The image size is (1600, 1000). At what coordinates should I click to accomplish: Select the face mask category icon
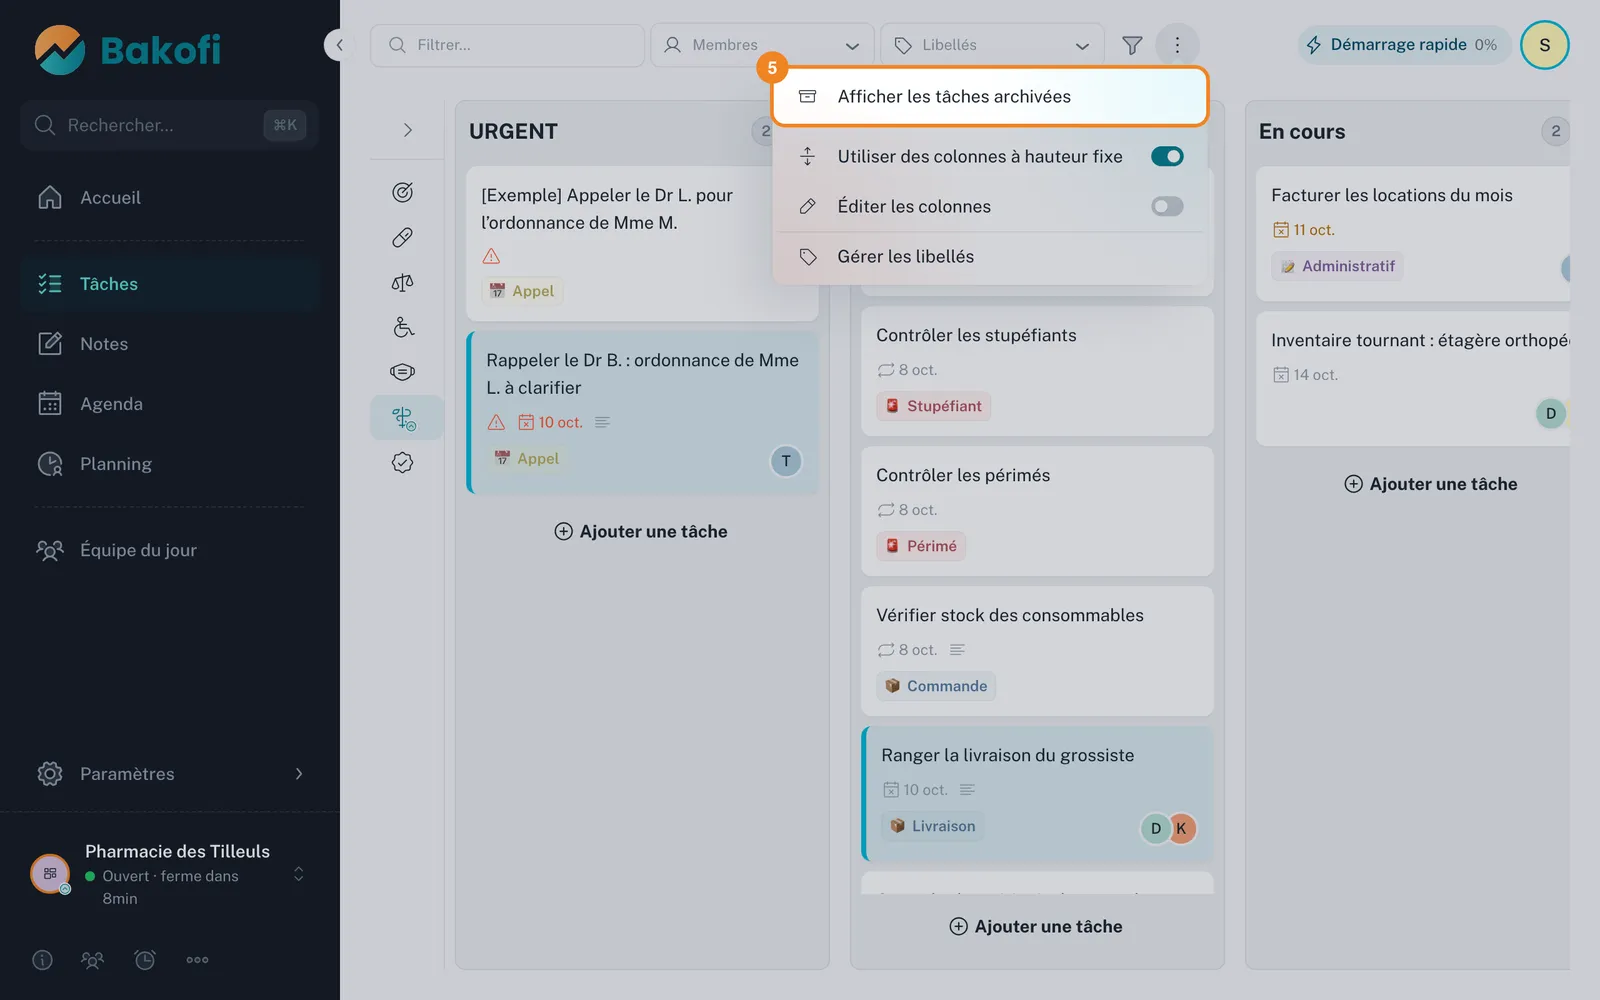(403, 372)
